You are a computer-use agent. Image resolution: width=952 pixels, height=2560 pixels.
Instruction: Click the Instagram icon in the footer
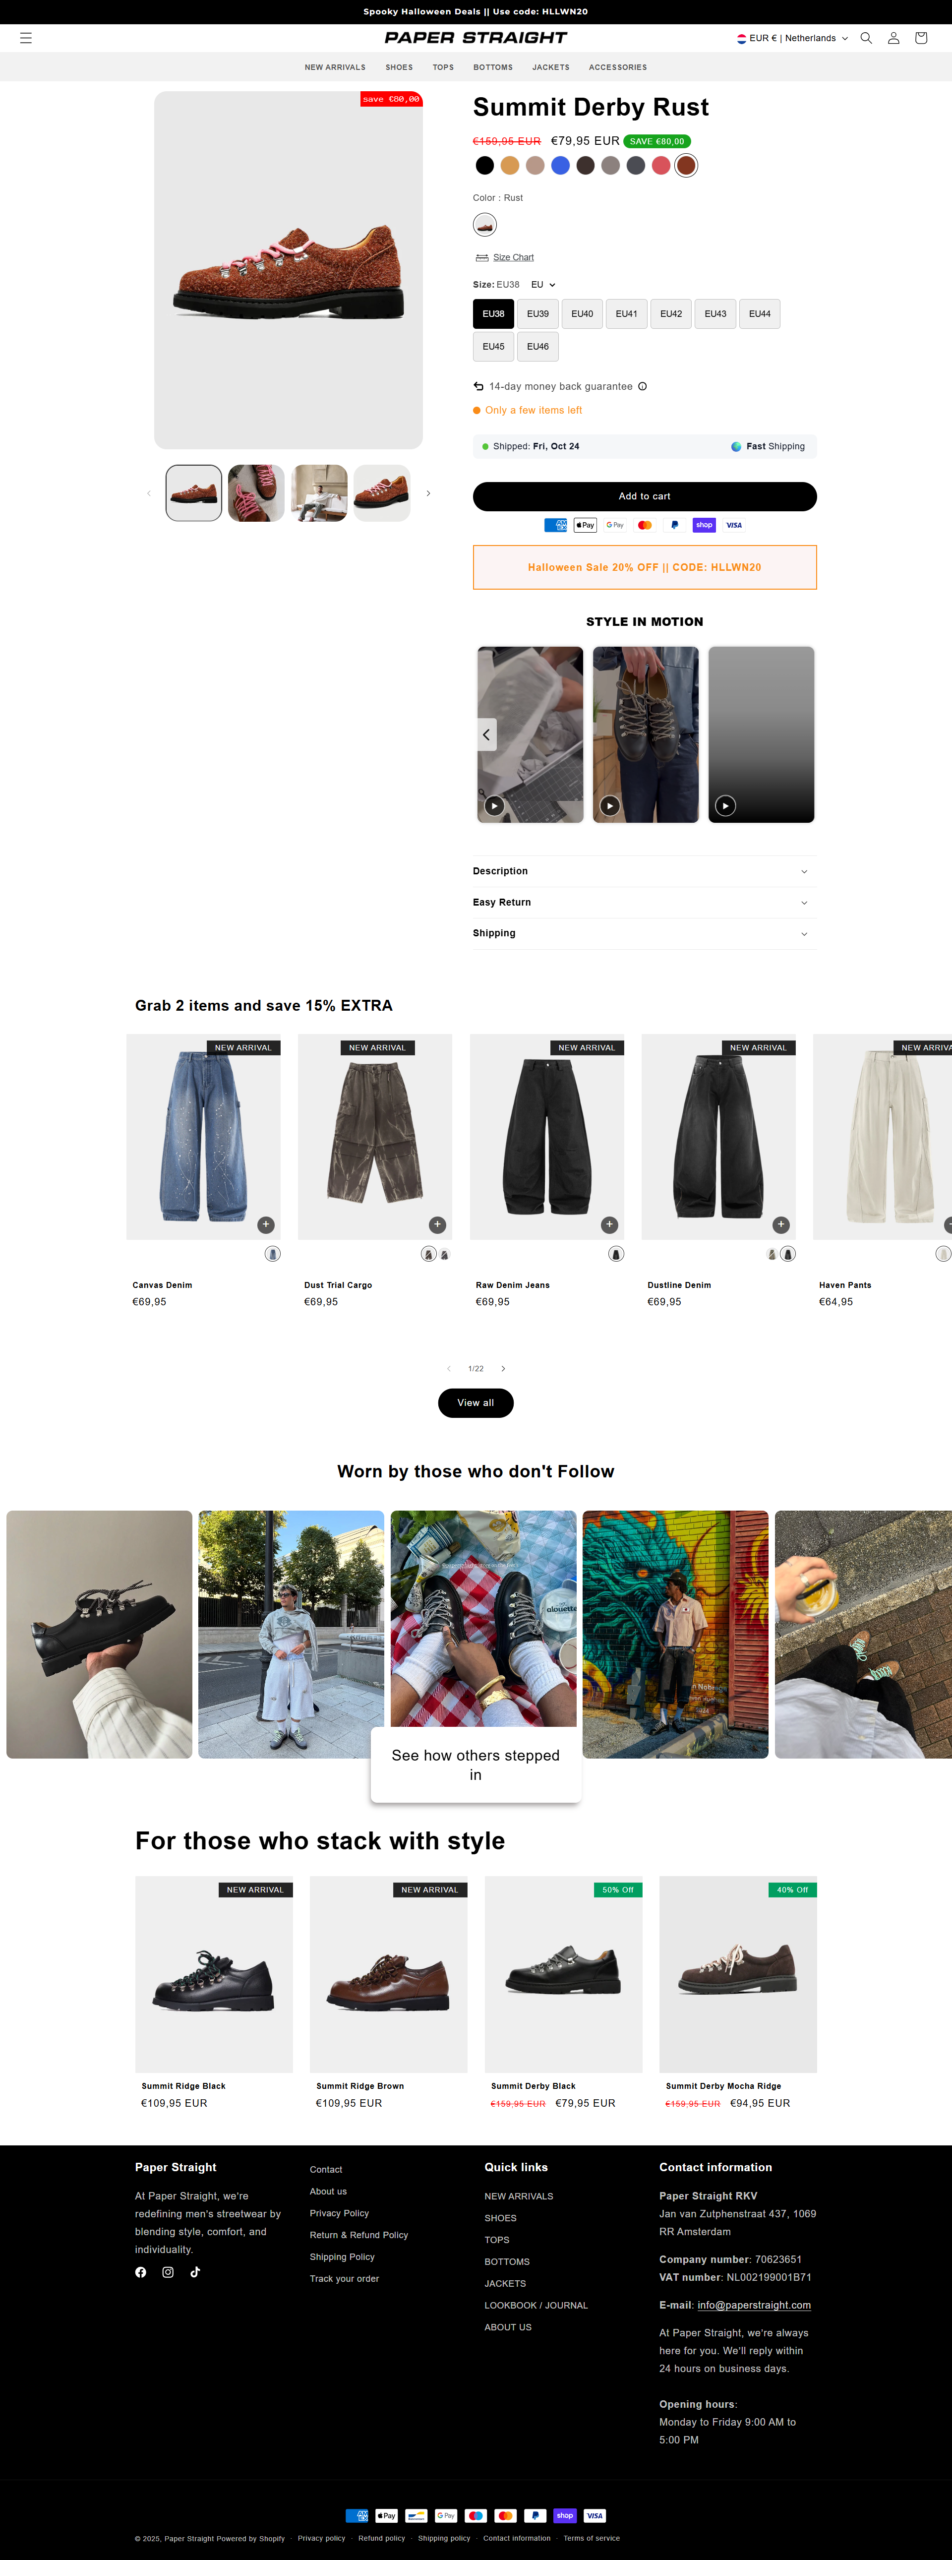tap(168, 2272)
